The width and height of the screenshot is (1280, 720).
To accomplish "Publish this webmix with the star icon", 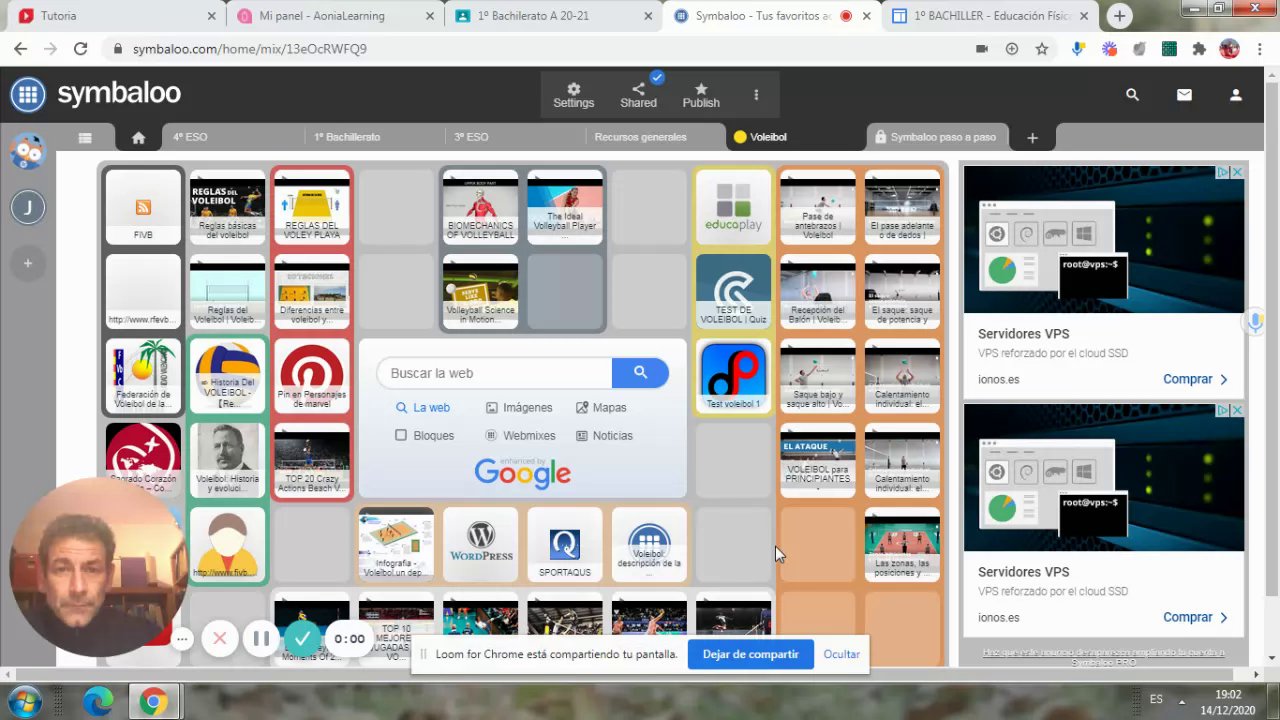I will [701, 96].
